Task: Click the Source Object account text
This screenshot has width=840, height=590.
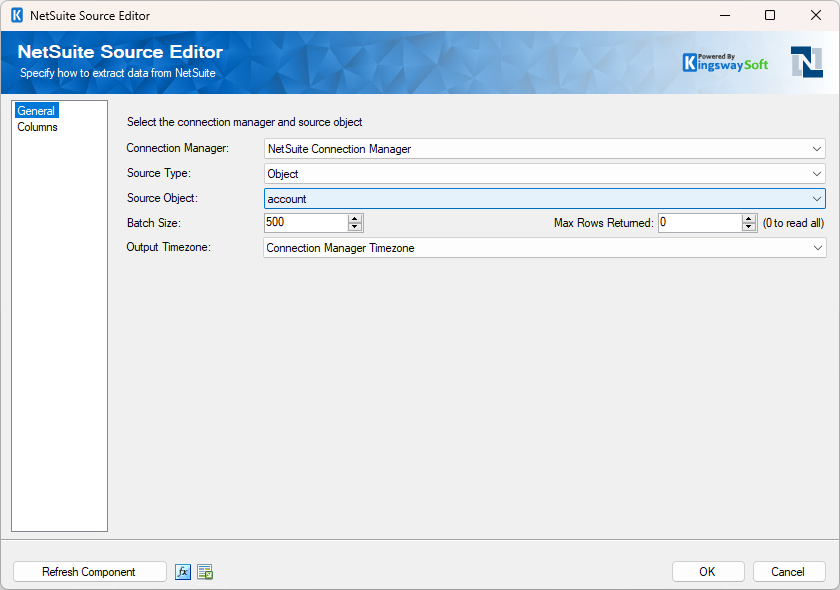Action: (x=287, y=199)
